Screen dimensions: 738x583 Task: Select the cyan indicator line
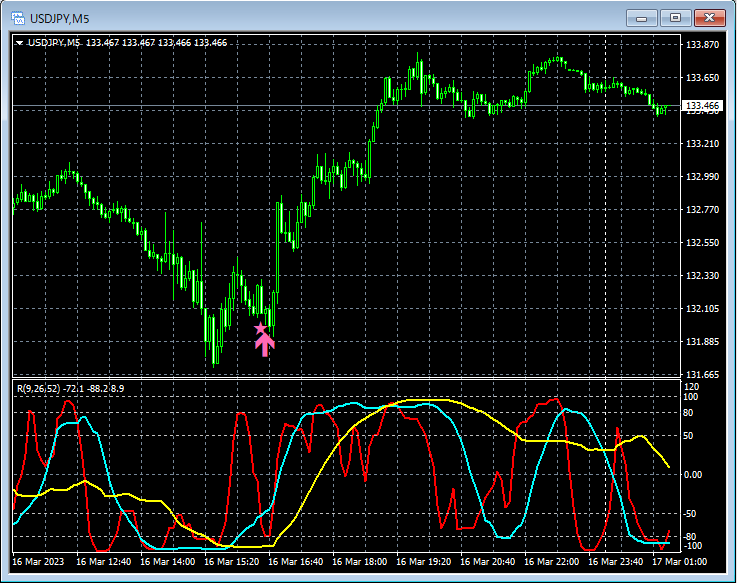pyautogui.click(x=471, y=471)
